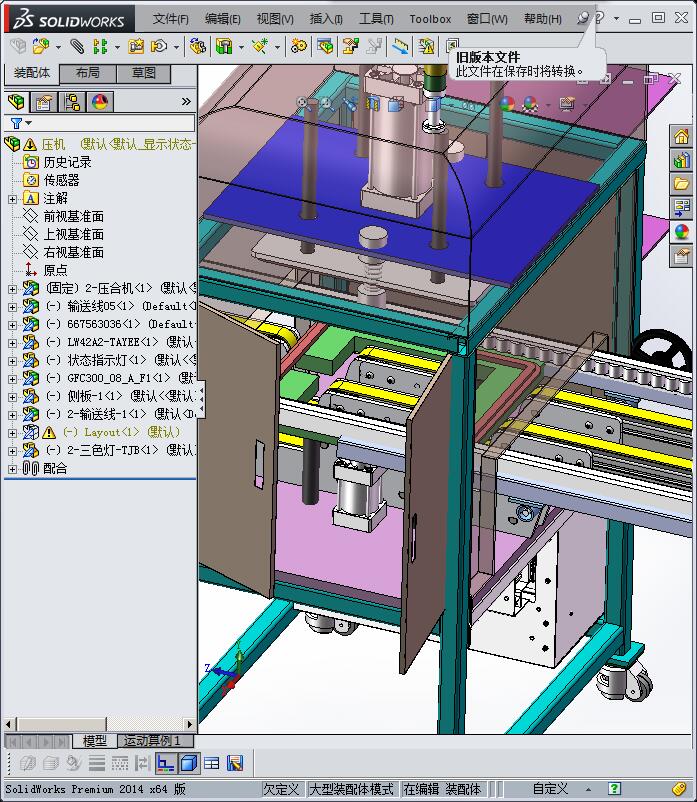Image resolution: width=697 pixels, height=802 pixels.
Task: Open the File Explorer folder icon in task pane
Action: 681,183
